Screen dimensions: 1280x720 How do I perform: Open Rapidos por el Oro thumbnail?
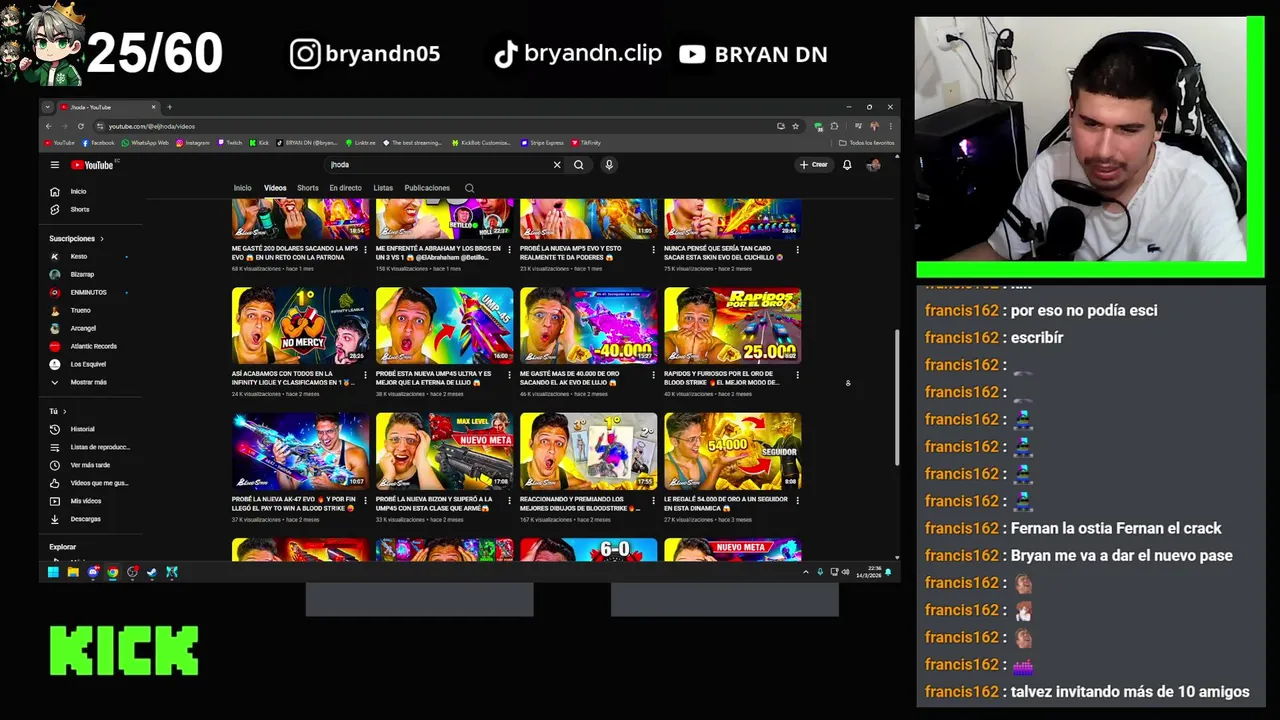click(x=732, y=326)
